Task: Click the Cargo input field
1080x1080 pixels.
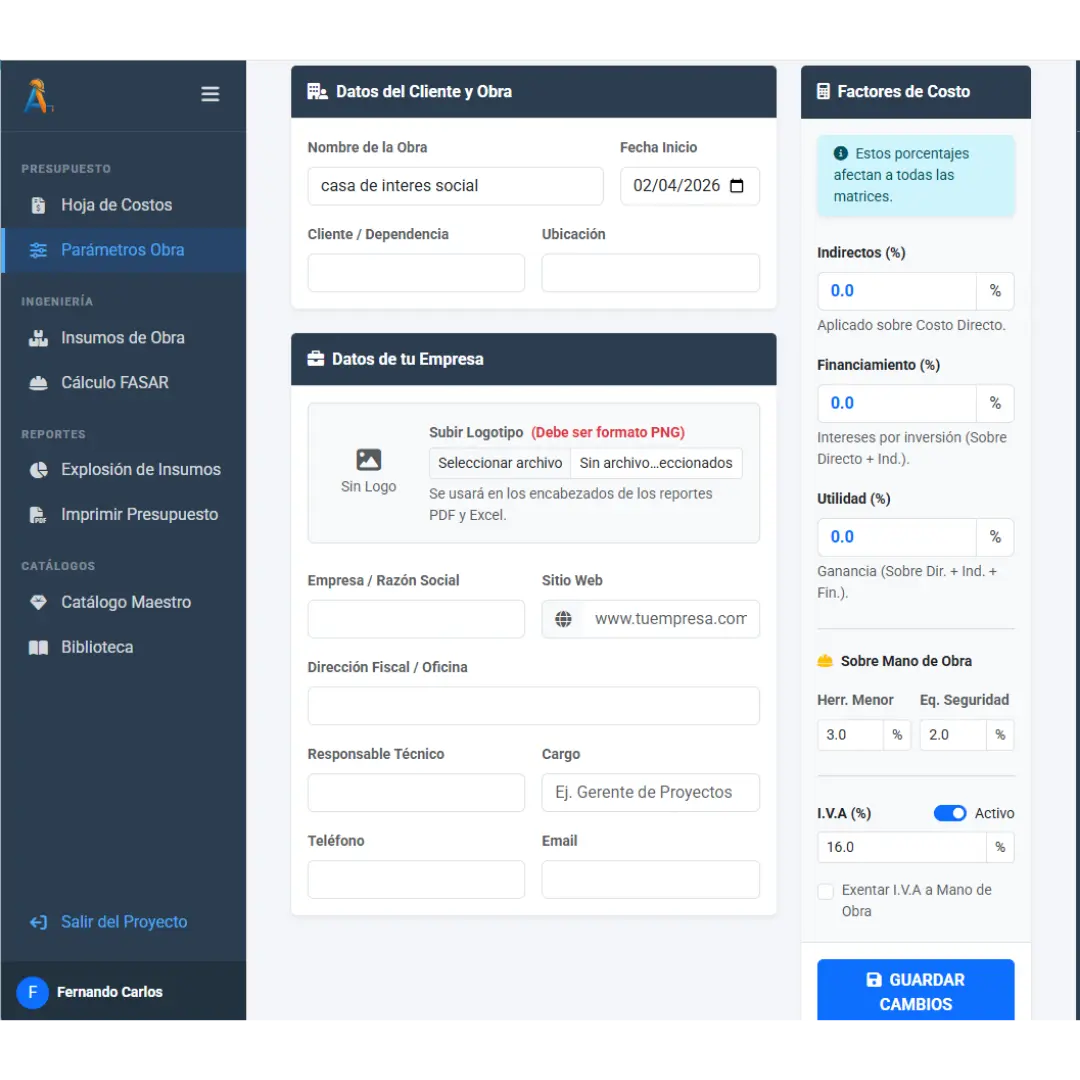Action: [x=650, y=793]
